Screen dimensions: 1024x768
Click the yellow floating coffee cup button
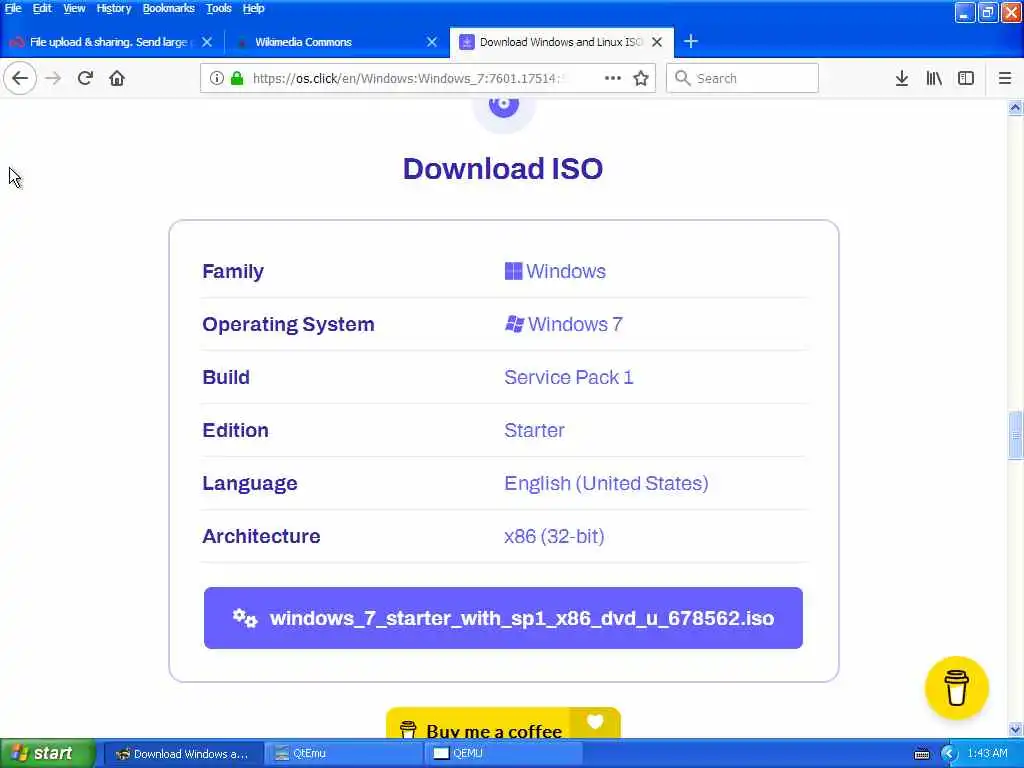pos(957,688)
